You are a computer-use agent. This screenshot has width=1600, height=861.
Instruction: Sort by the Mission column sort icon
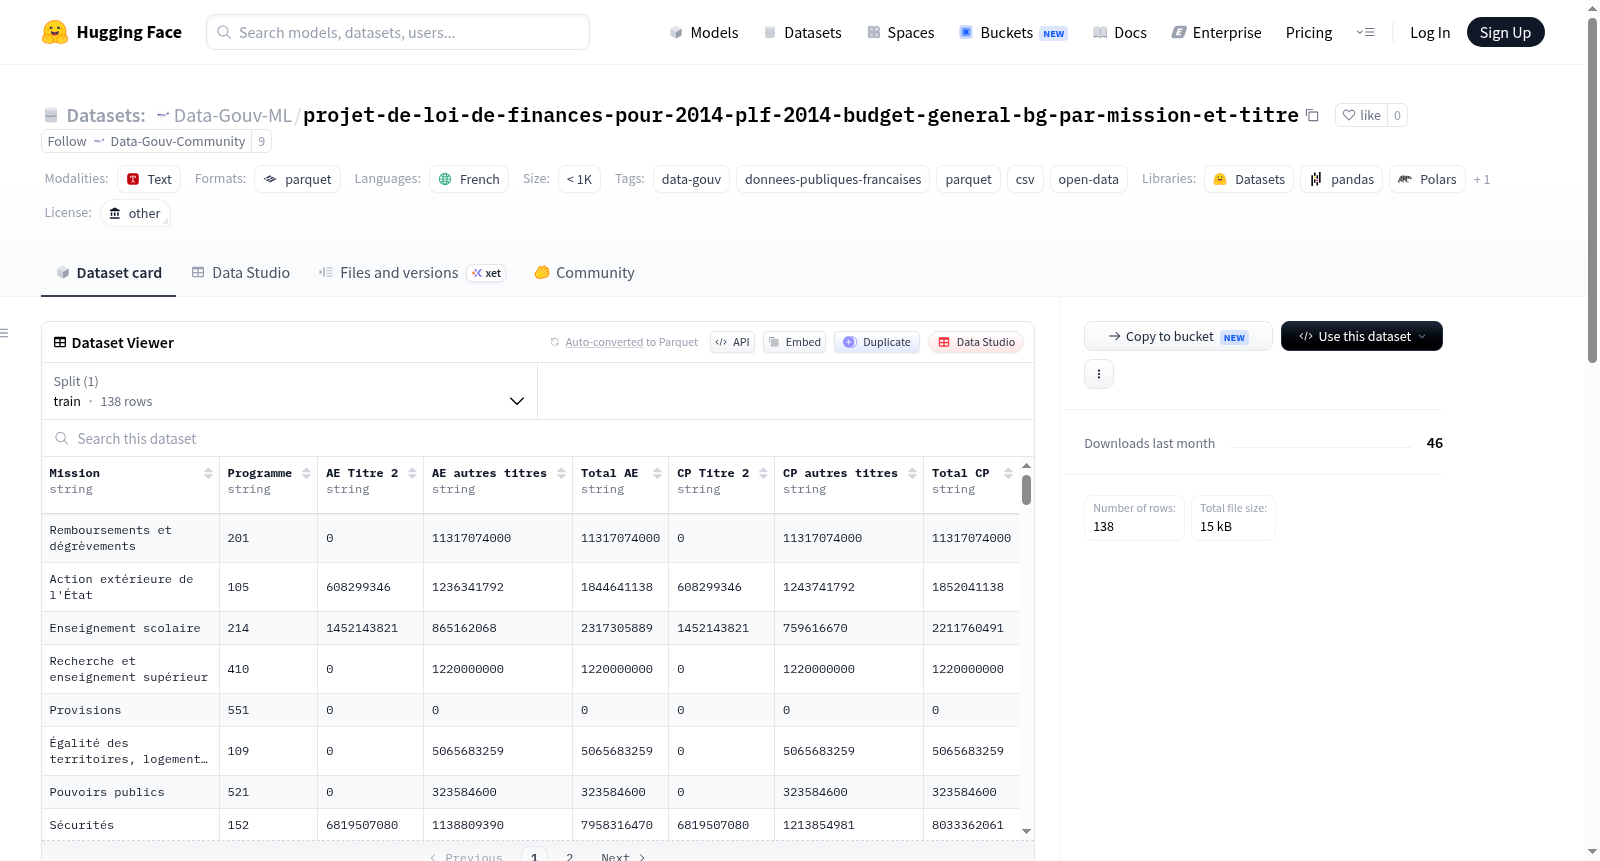(208, 473)
